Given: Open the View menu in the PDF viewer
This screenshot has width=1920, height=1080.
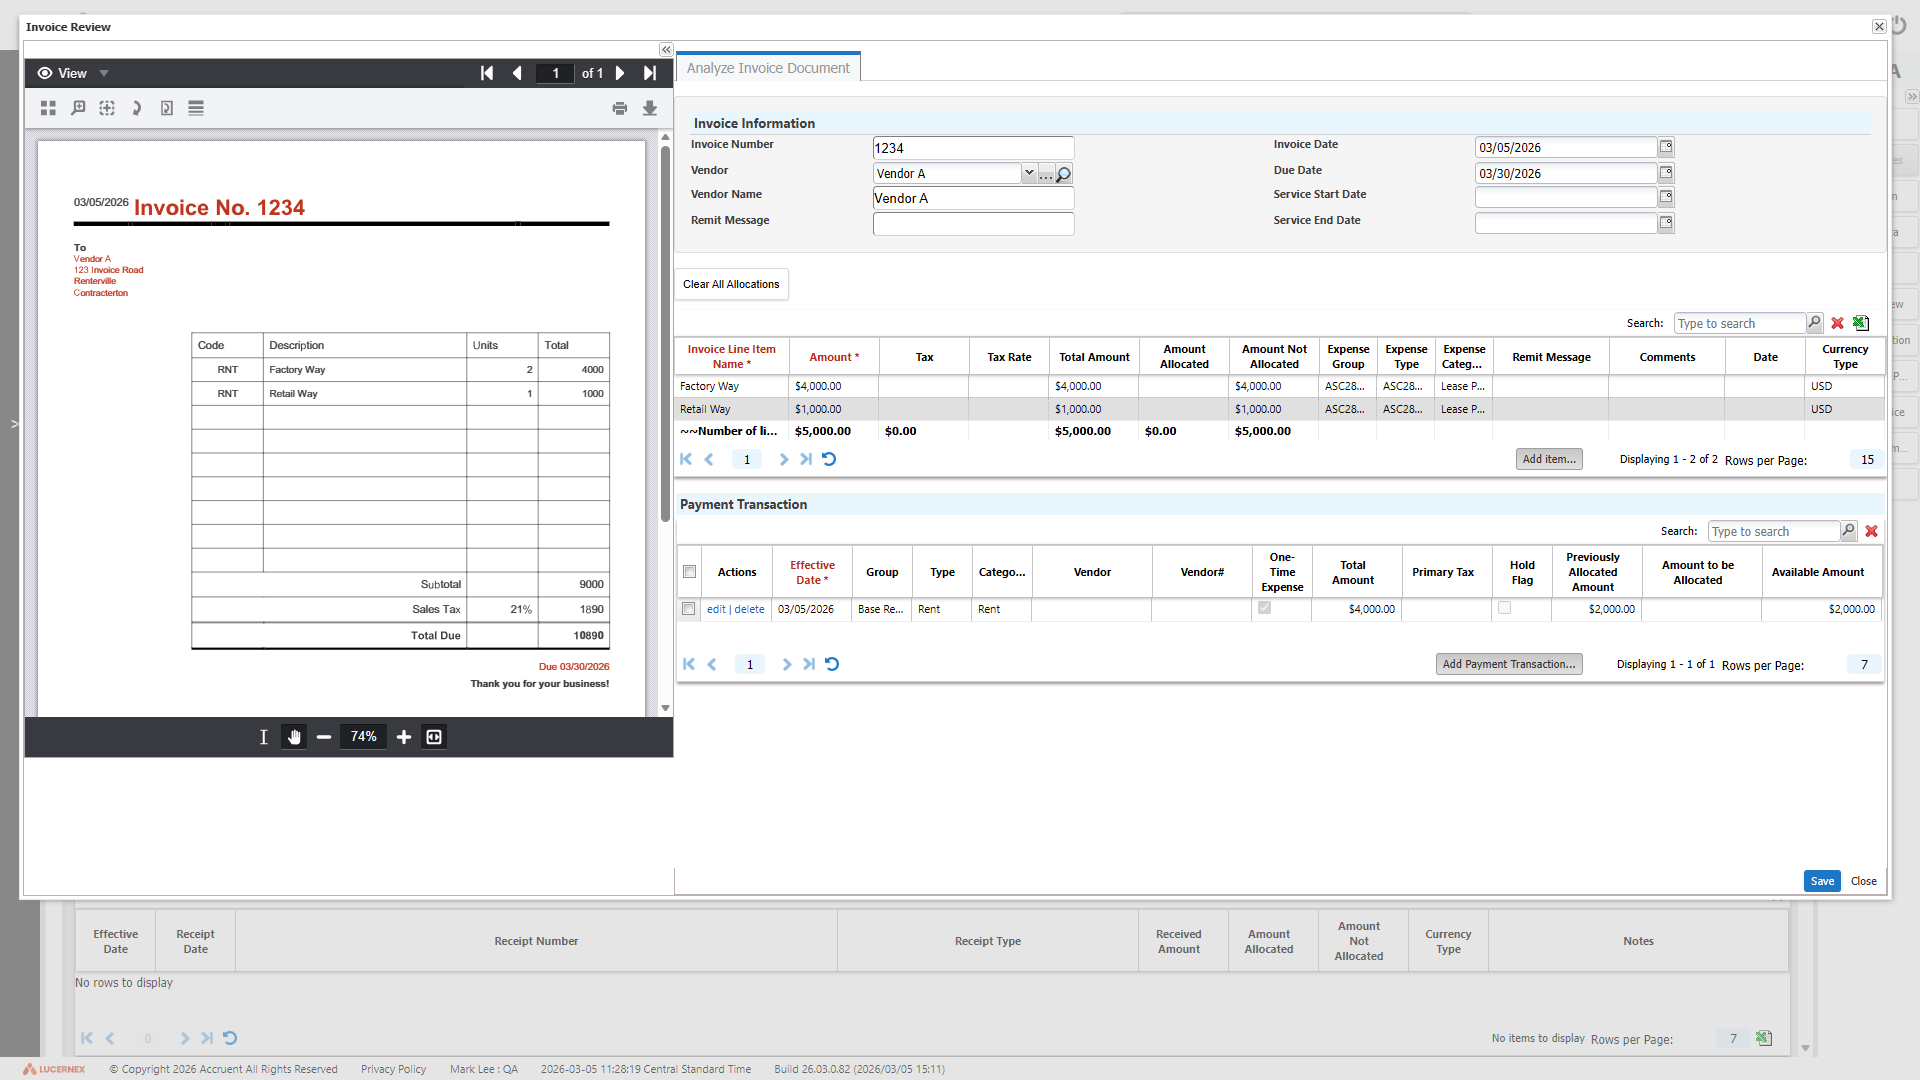Looking at the screenshot, I should 72,72.
